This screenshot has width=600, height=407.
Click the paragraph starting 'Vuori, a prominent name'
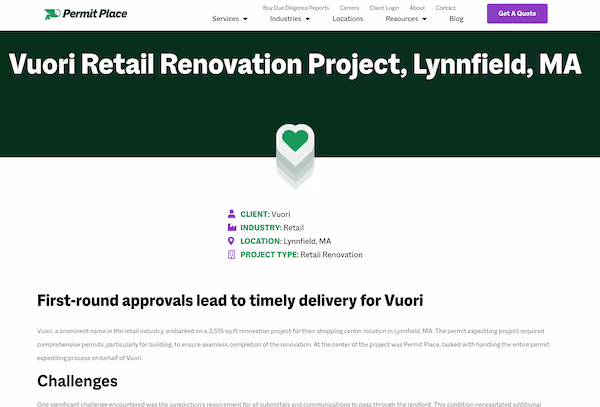click(x=293, y=344)
